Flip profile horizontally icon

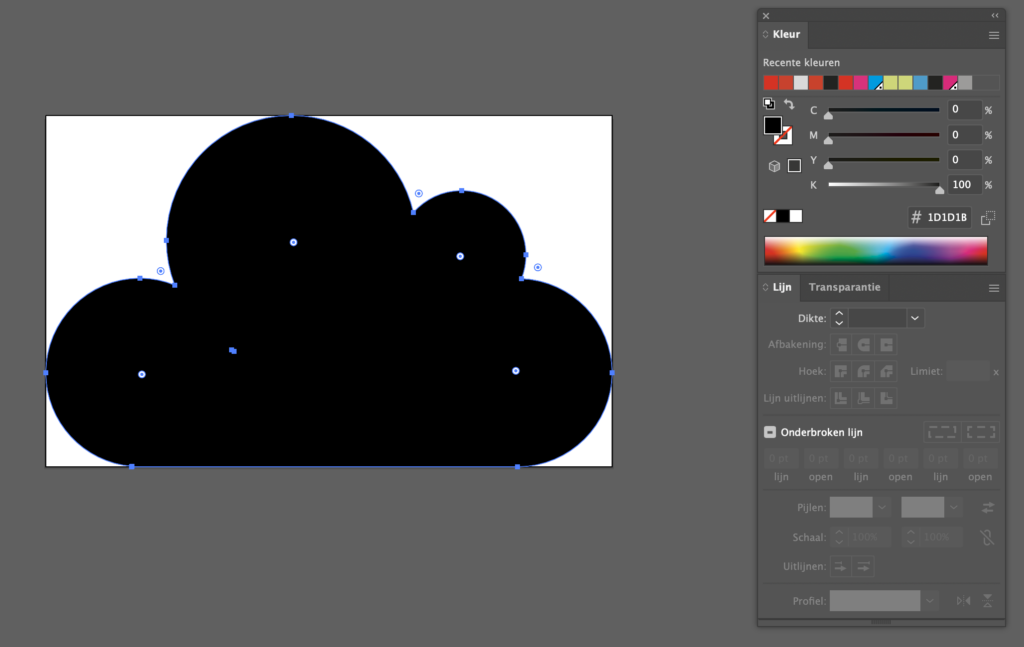tap(963, 601)
